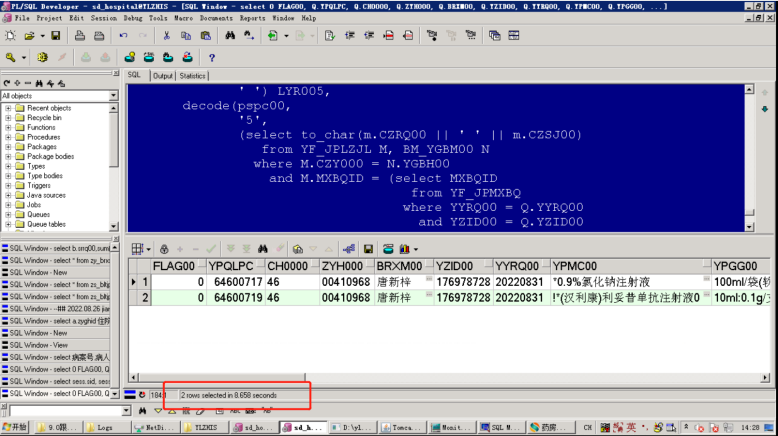Click cell 64600719 in row 2
Image resolution: width=778 pixels, height=436 pixels.
coord(235,298)
